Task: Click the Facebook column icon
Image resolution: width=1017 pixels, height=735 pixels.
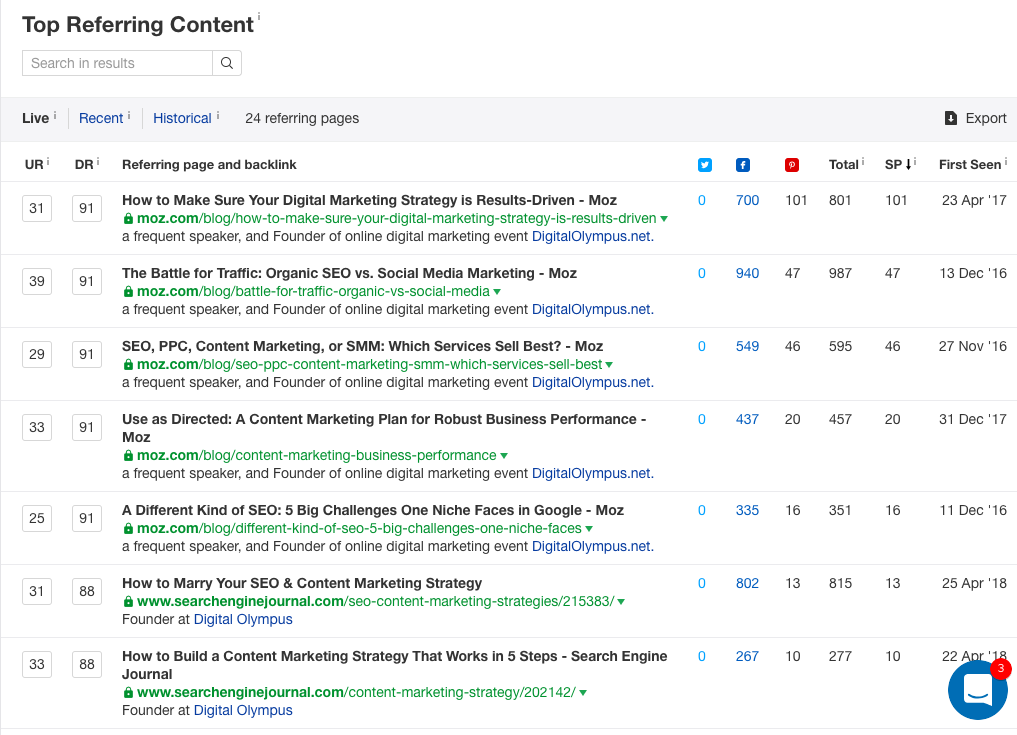Action: pyautogui.click(x=743, y=165)
